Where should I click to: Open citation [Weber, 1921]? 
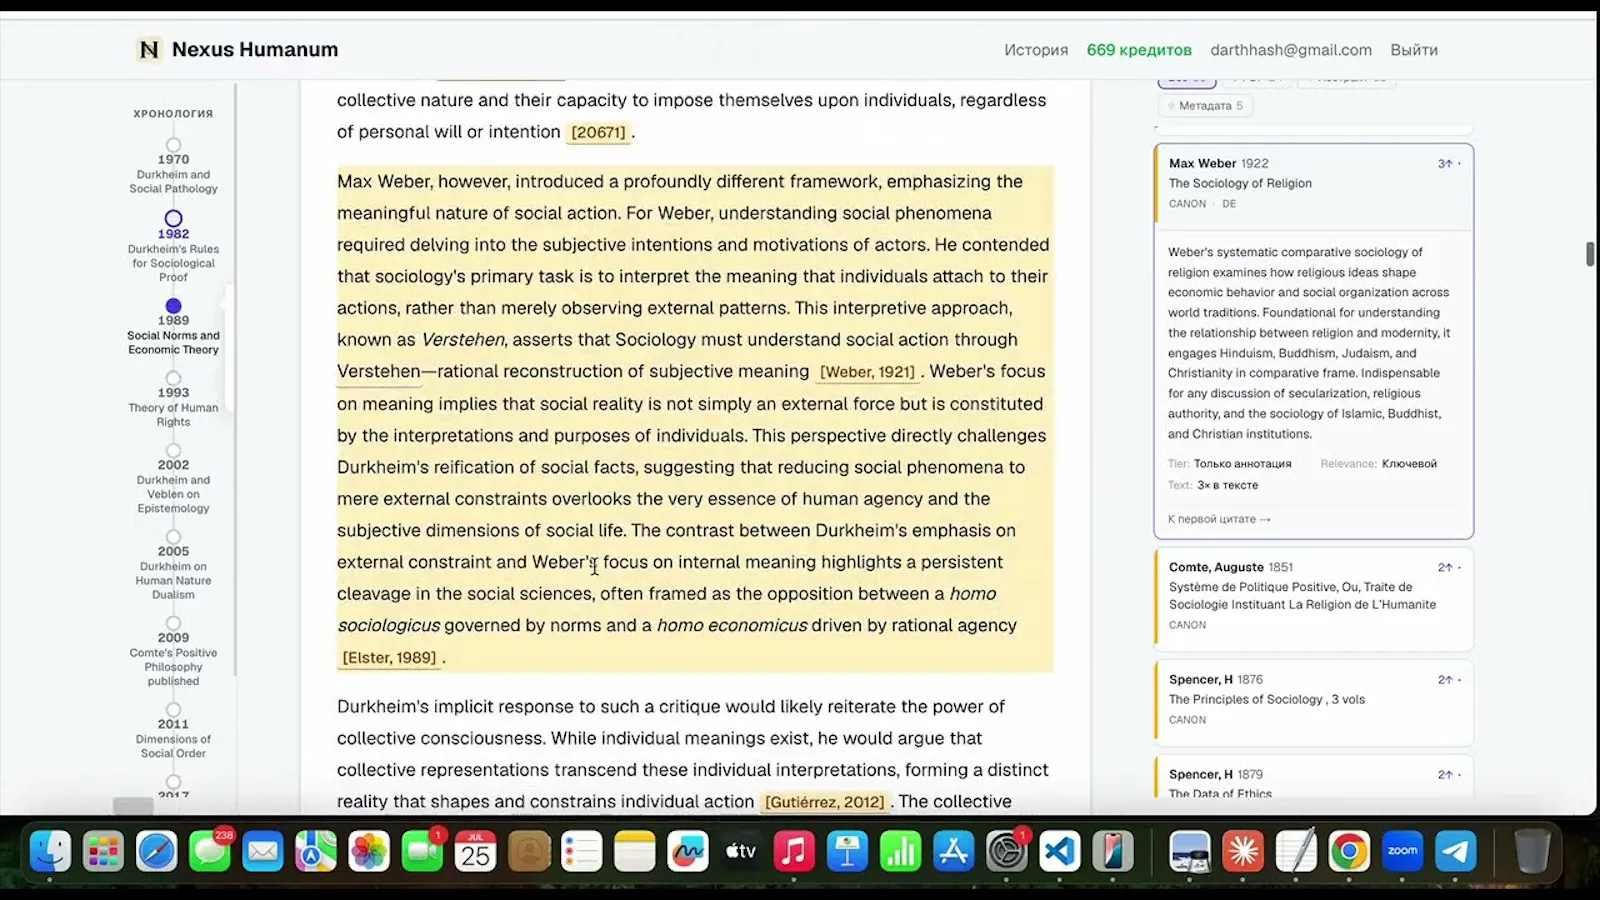(x=867, y=372)
